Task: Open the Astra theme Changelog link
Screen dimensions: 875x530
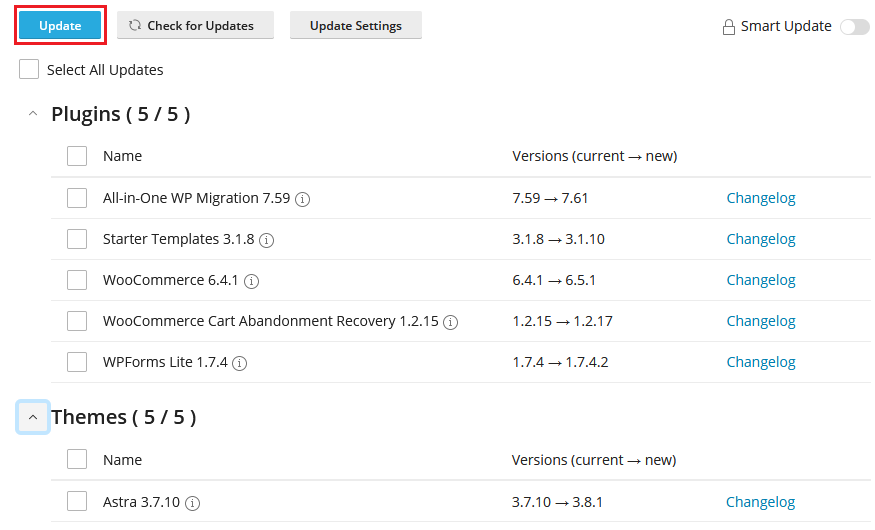Action: point(760,502)
